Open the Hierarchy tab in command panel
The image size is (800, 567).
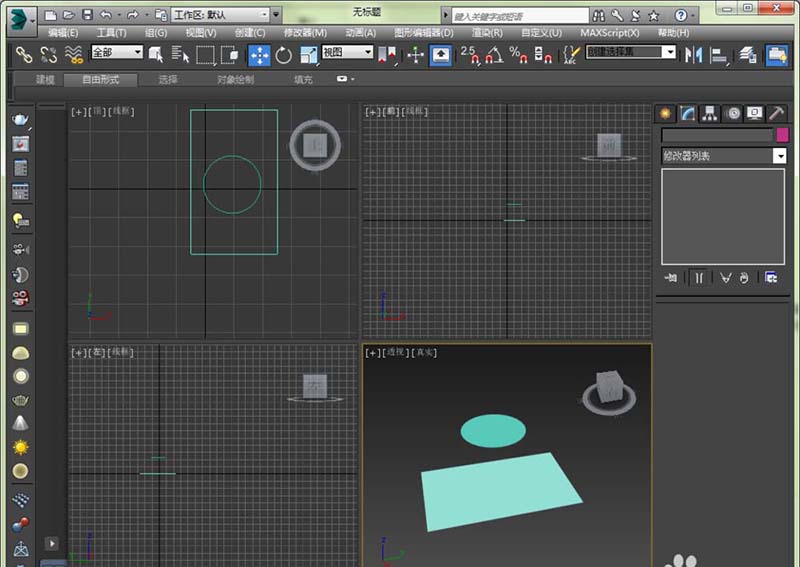pos(710,113)
